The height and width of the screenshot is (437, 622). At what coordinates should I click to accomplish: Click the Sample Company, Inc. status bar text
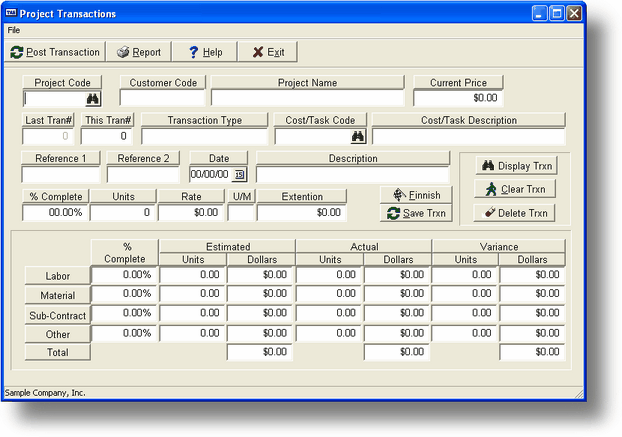(45, 393)
